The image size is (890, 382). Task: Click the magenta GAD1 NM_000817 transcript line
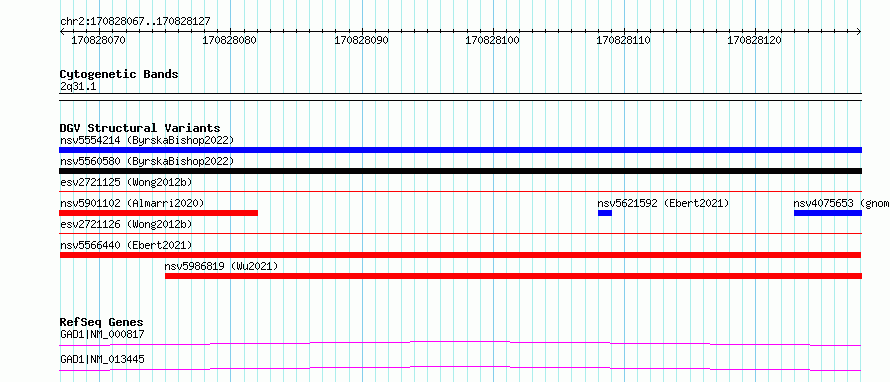point(460,343)
